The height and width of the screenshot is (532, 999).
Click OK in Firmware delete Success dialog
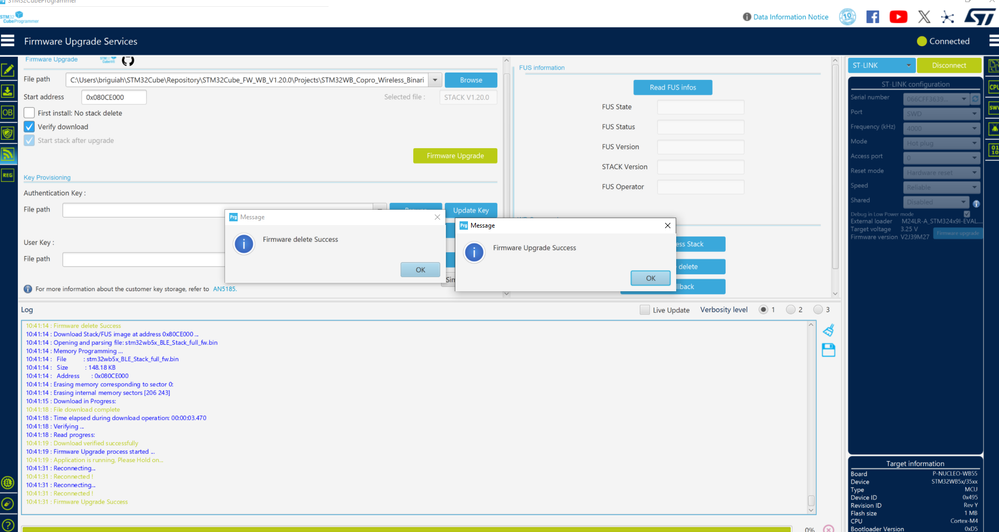tap(420, 270)
